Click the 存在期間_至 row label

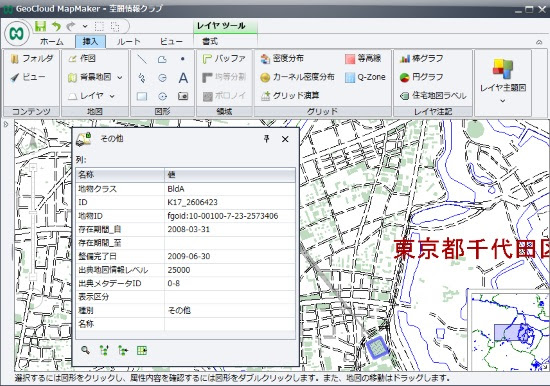pyautogui.click(x=100, y=243)
